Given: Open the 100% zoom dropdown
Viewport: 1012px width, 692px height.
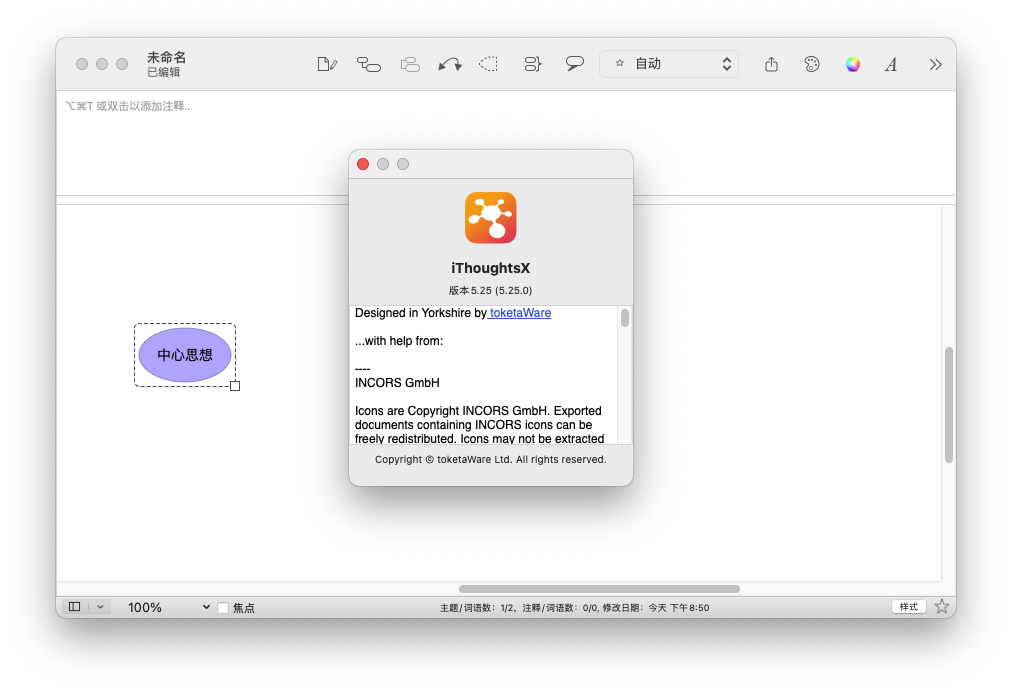Looking at the screenshot, I should point(168,607).
